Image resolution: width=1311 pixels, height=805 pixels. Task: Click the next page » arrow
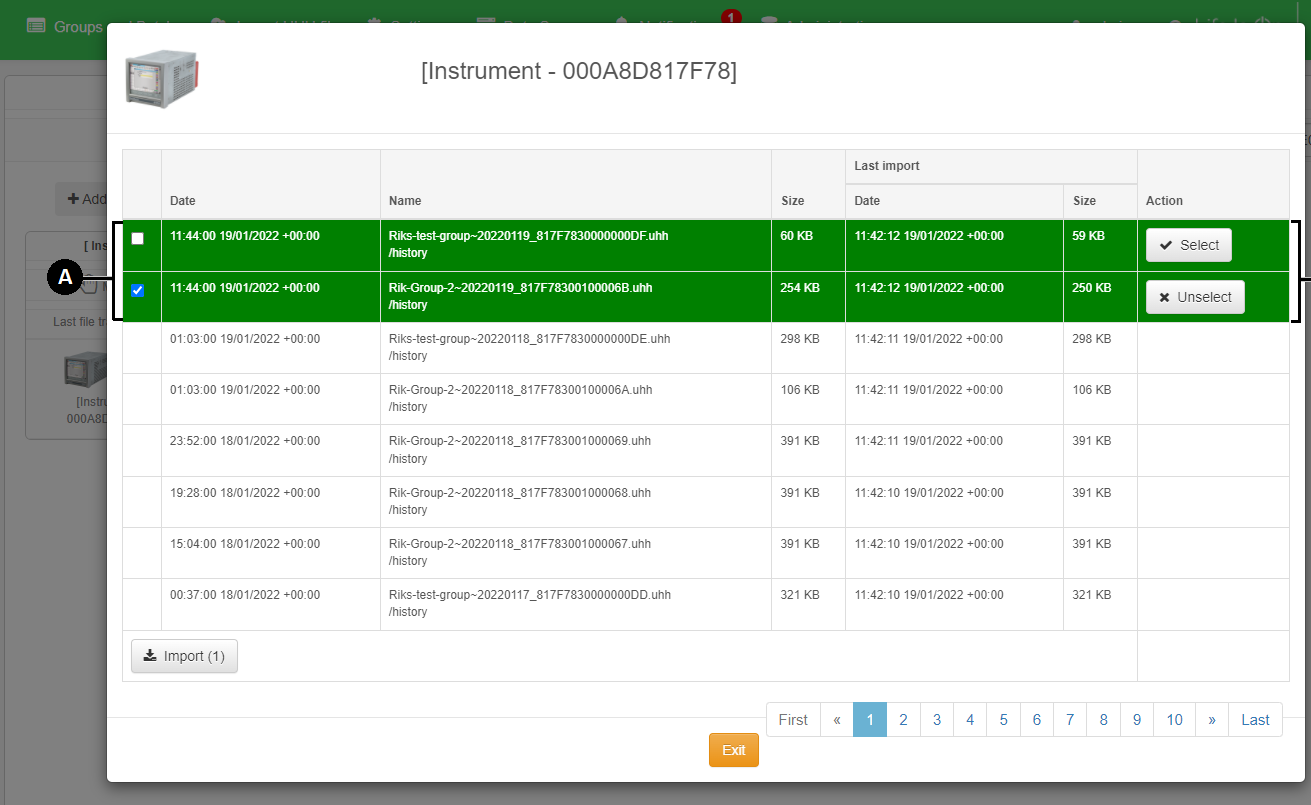tap(1211, 720)
